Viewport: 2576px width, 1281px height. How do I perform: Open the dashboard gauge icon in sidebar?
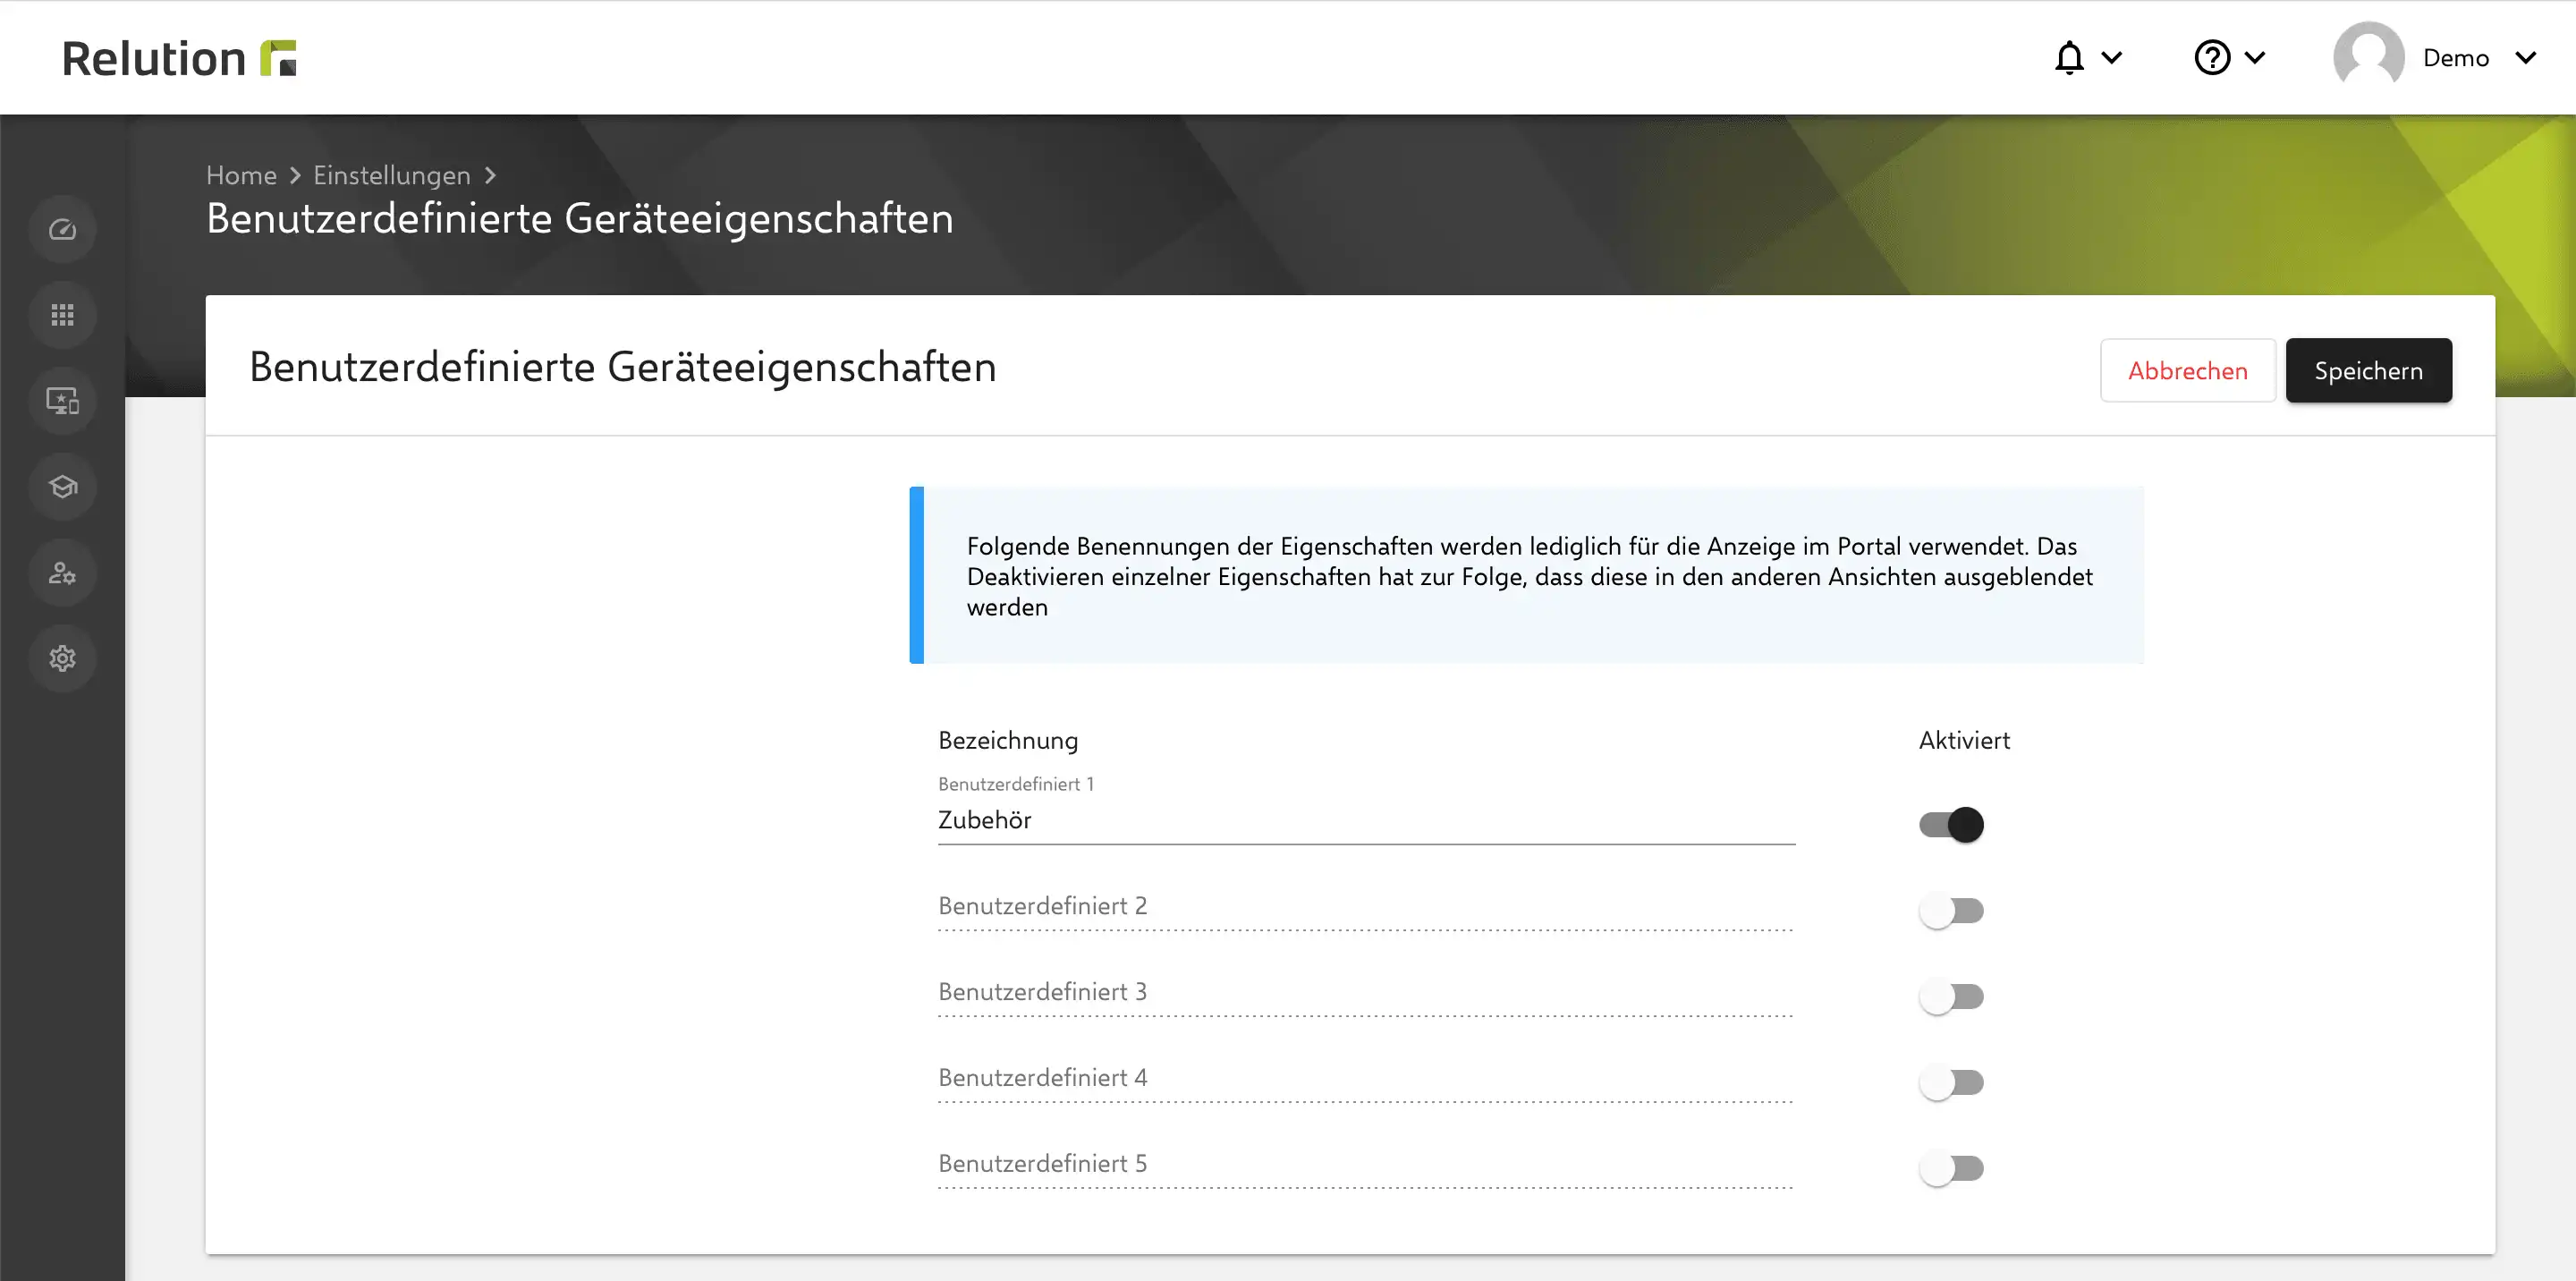[62, 230]
